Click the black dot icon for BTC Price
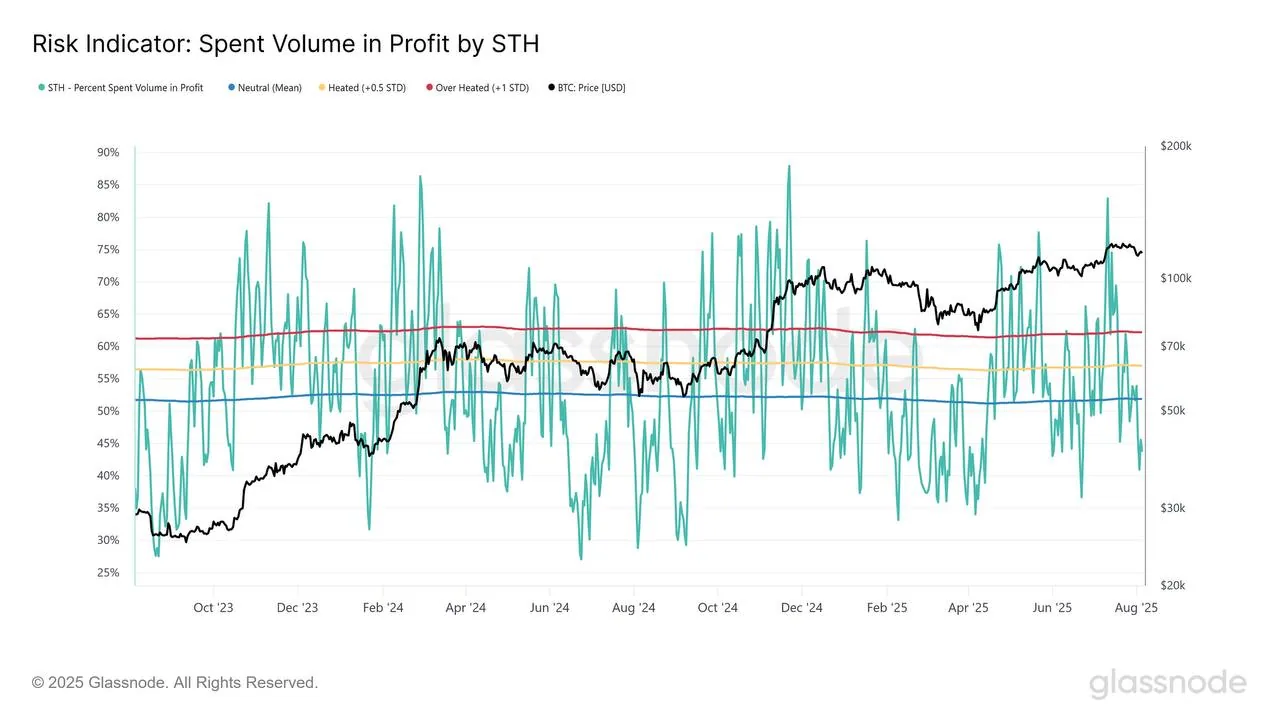The width and height of the screenshot is (1280, 720). coord(550,87)
